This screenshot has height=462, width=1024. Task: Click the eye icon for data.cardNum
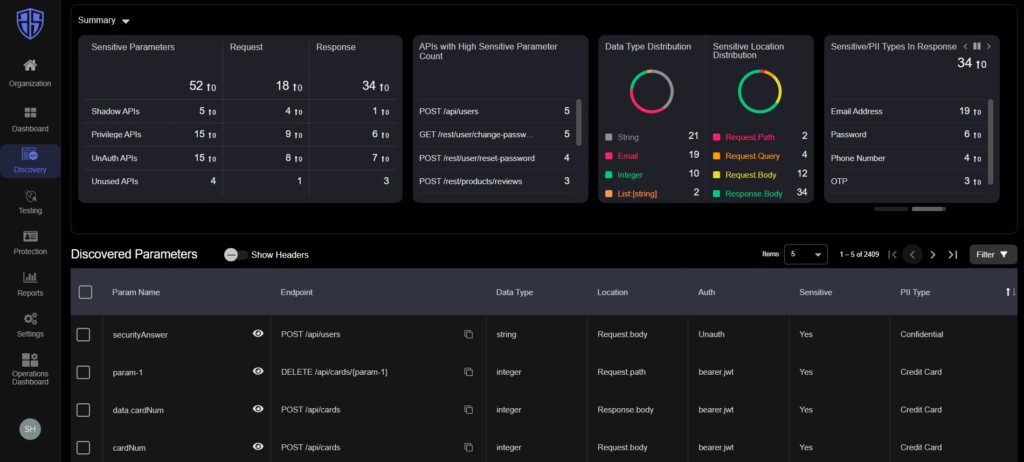point(258,409)
